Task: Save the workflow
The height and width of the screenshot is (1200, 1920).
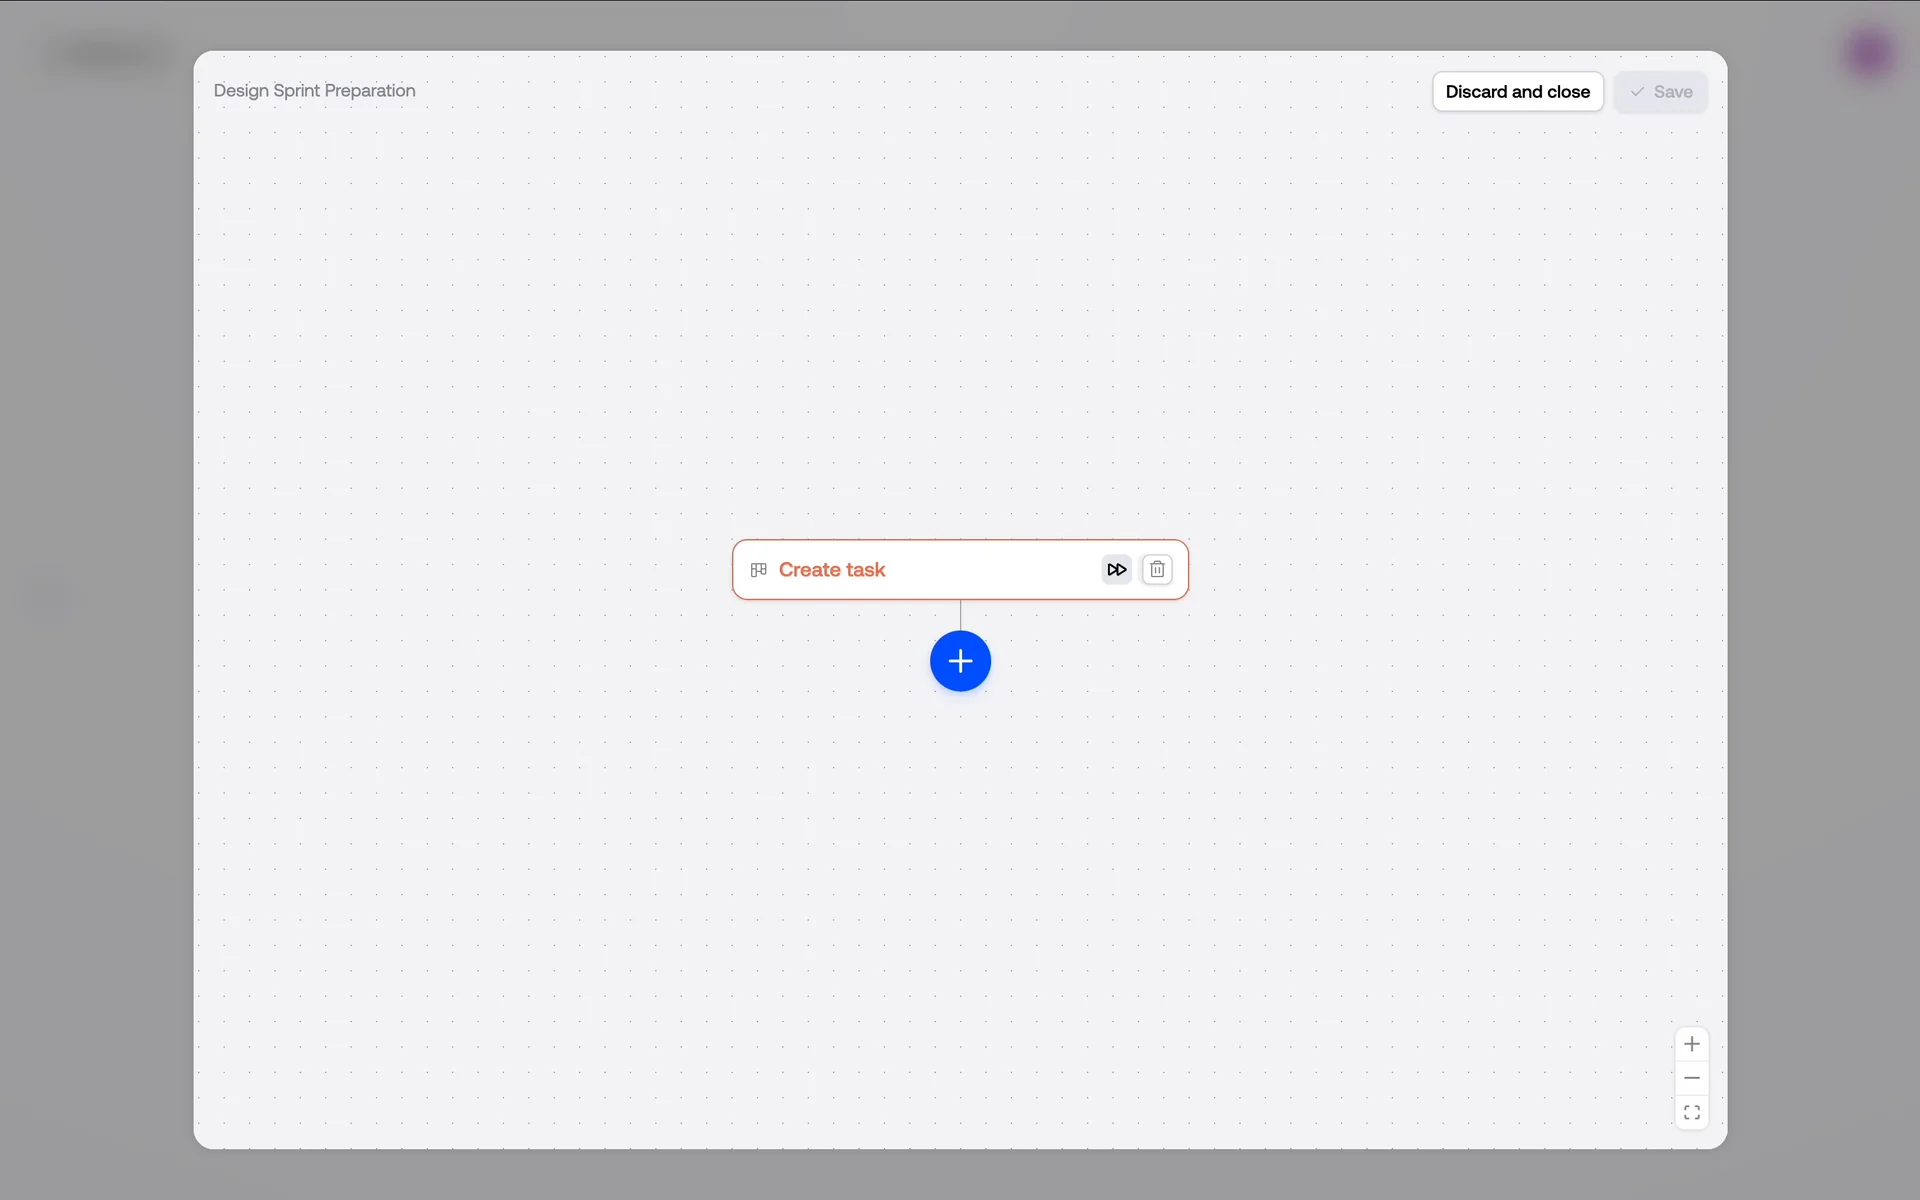Action: (1661, 92)
